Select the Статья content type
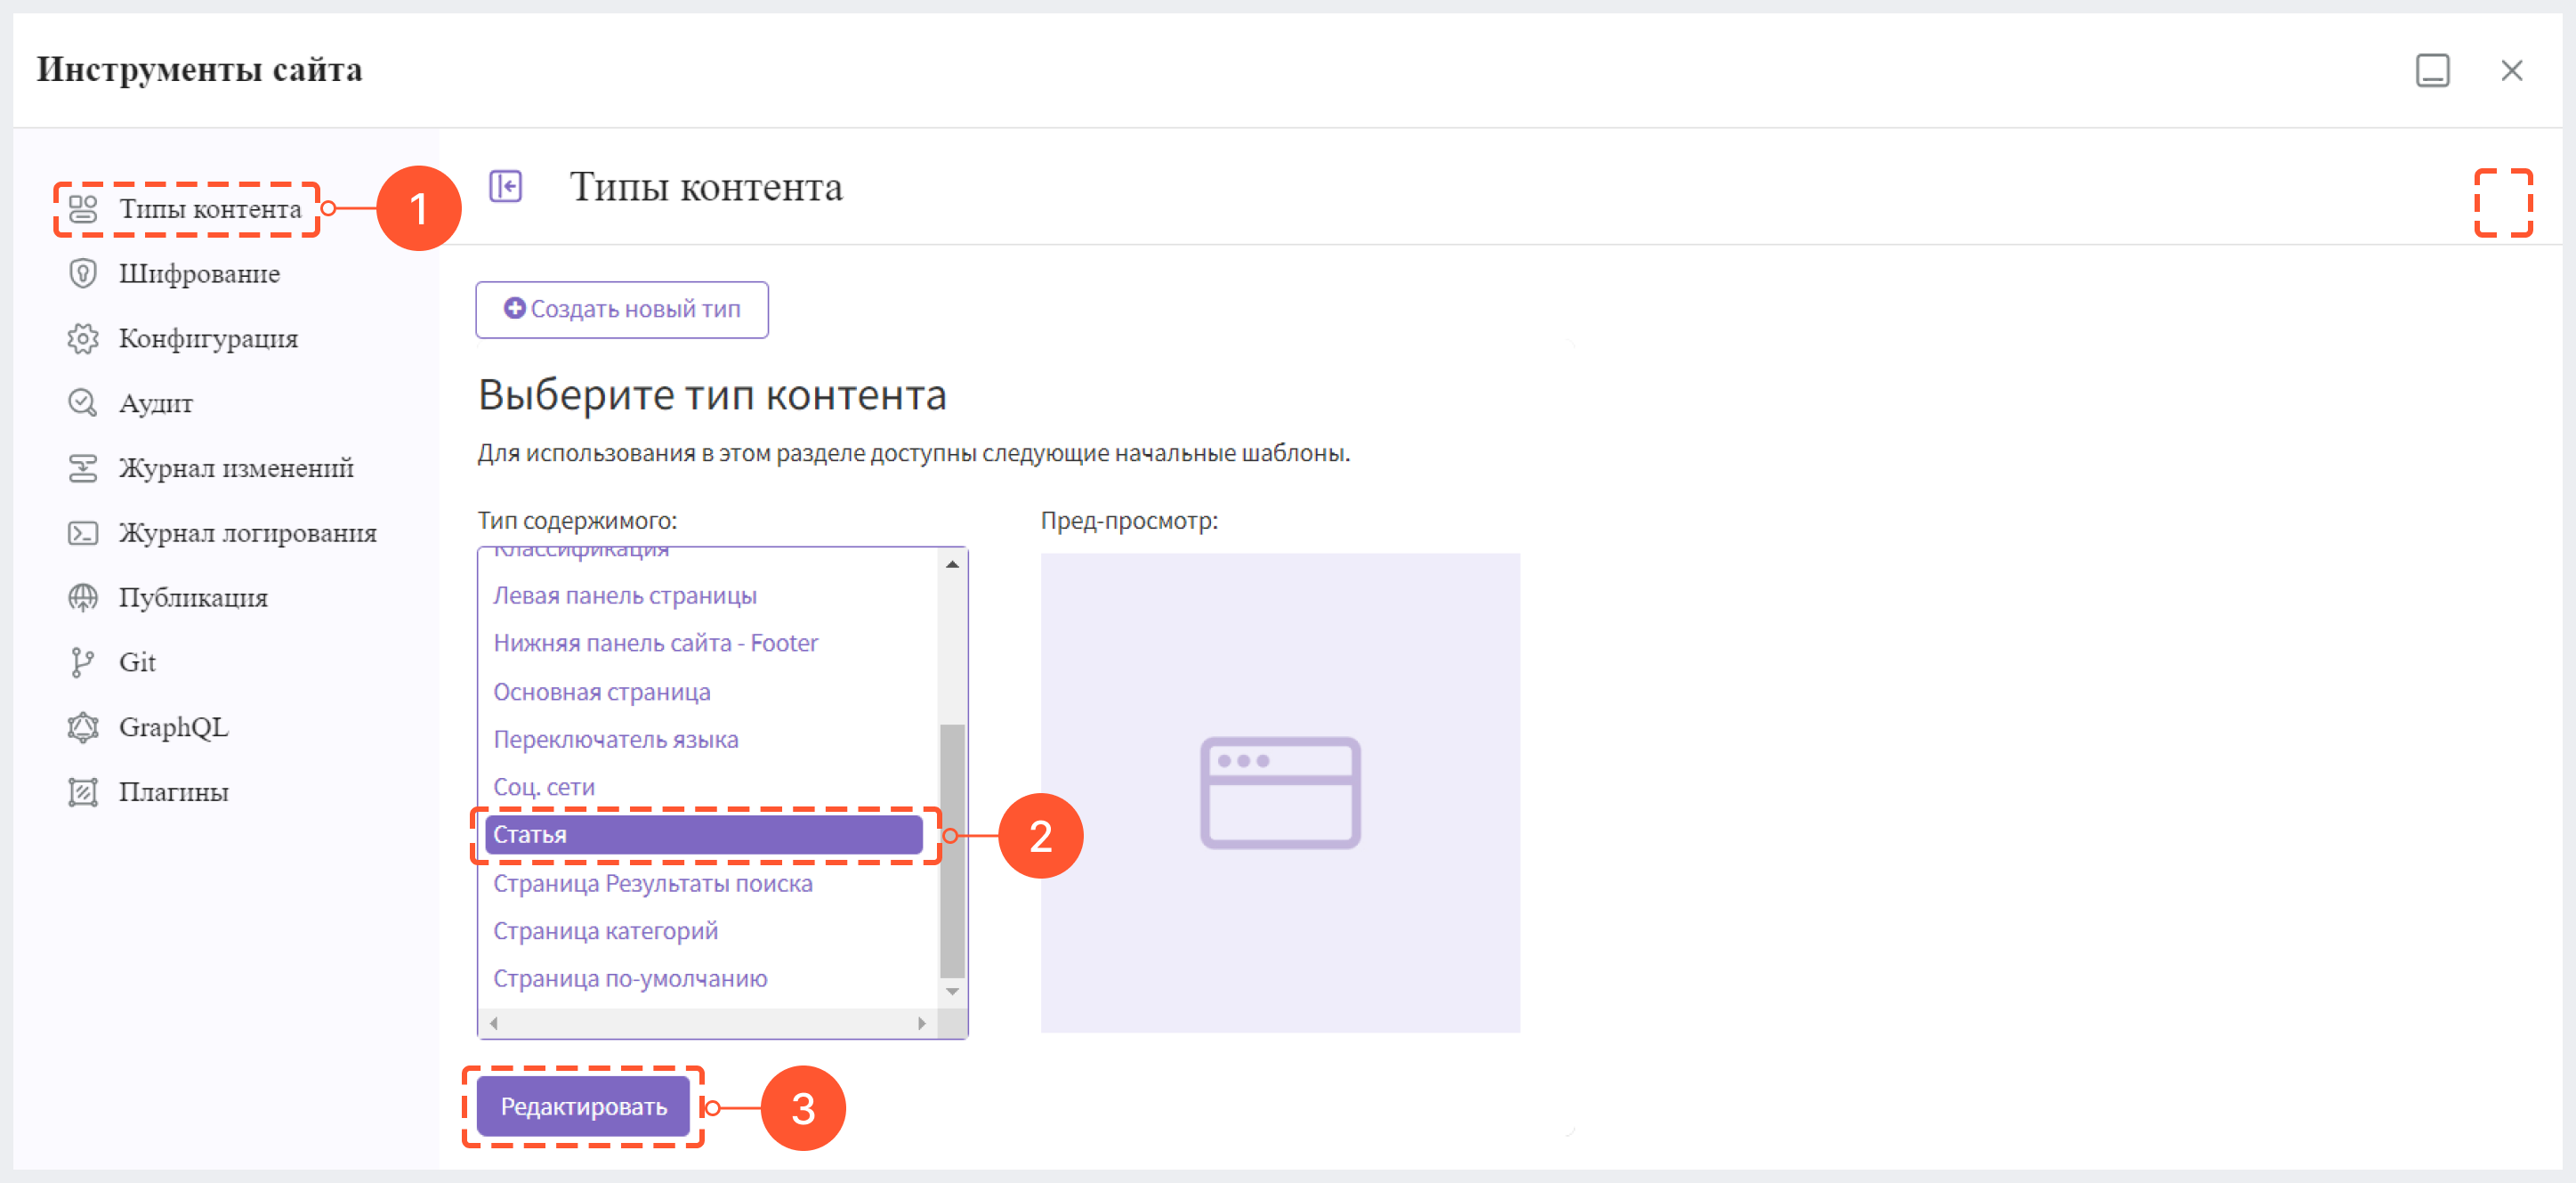The width and height of the screenshot is (2576, 1183). pyautogui.click(x=703, y=835)
